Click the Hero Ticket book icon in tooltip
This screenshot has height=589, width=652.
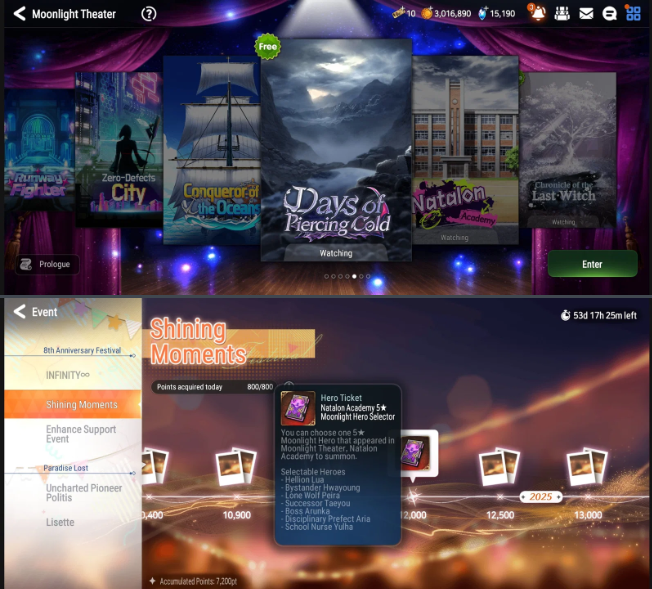click(x=298, y=408)
